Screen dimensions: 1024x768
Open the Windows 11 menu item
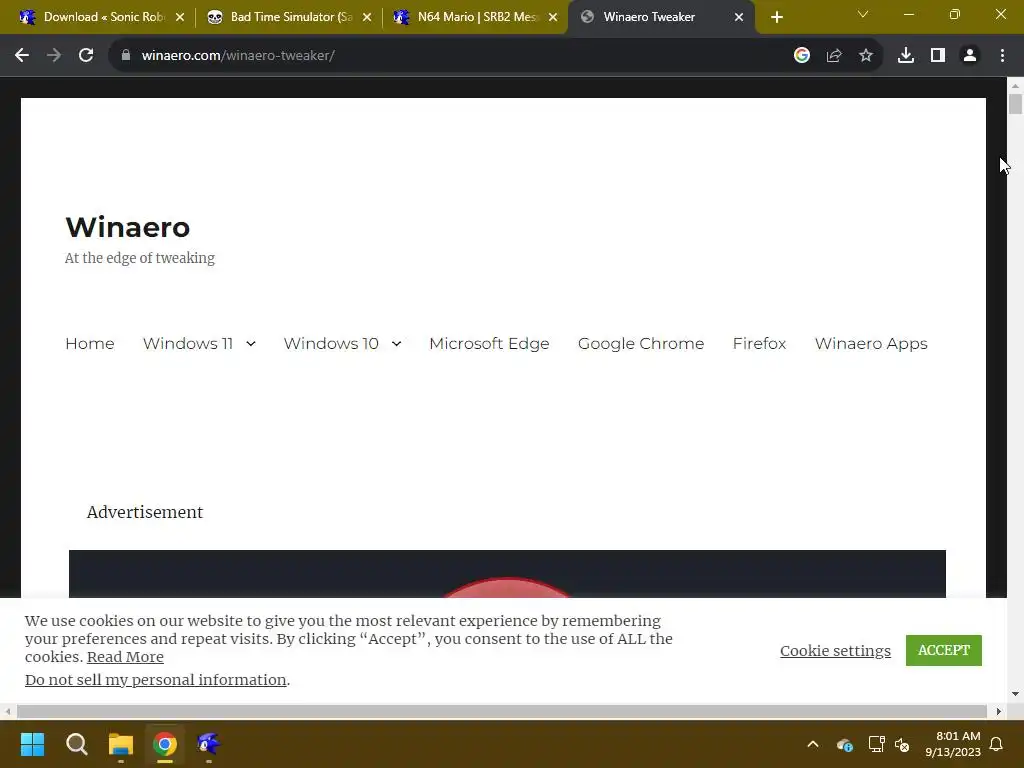188,344
